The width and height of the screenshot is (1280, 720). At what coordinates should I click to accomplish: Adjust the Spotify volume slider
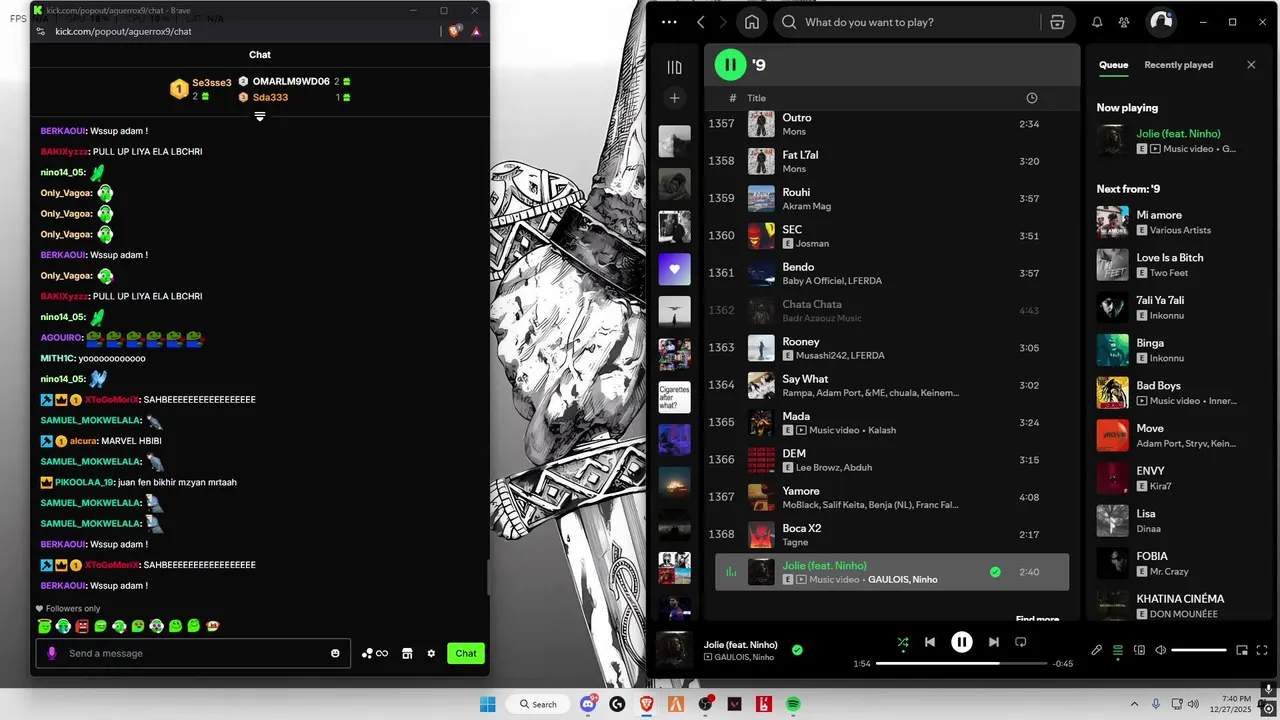pos(1199,650)
